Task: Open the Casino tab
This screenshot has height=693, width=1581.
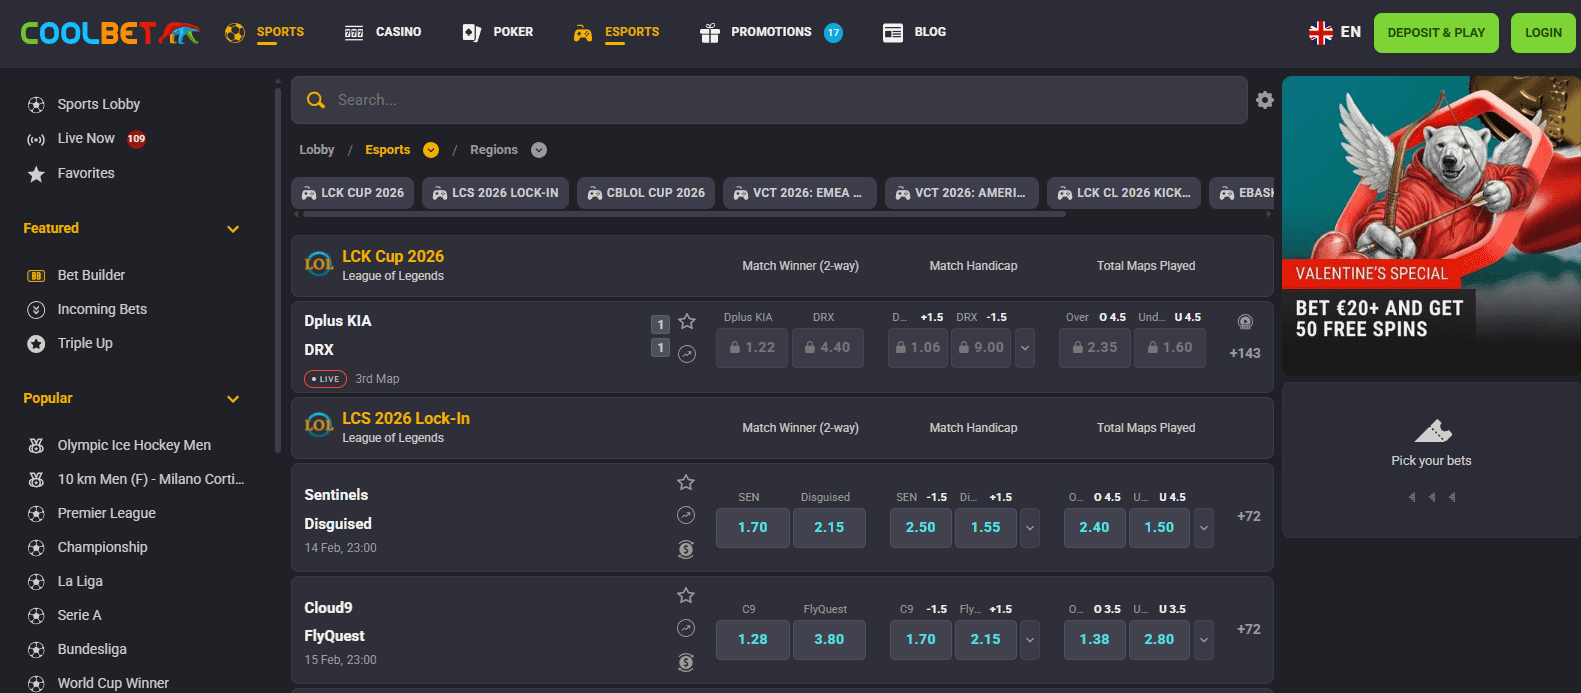Action: point(383,32)
